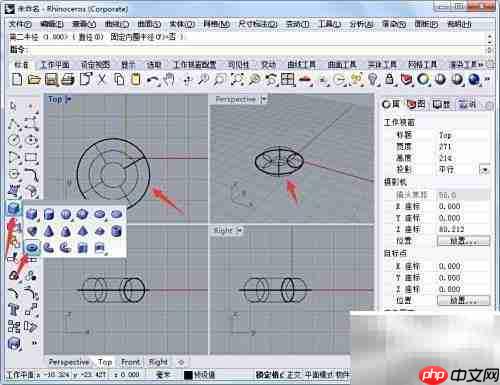Click the New file toolbar icon

tap(17, 79)
